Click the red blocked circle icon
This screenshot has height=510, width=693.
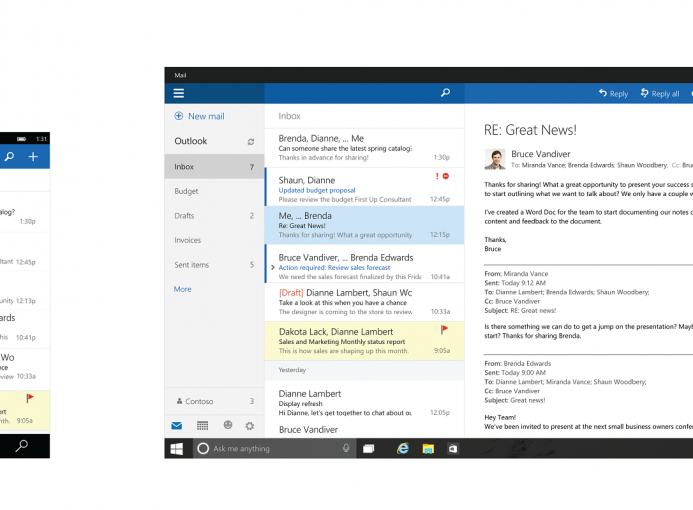tap(446, 176)
